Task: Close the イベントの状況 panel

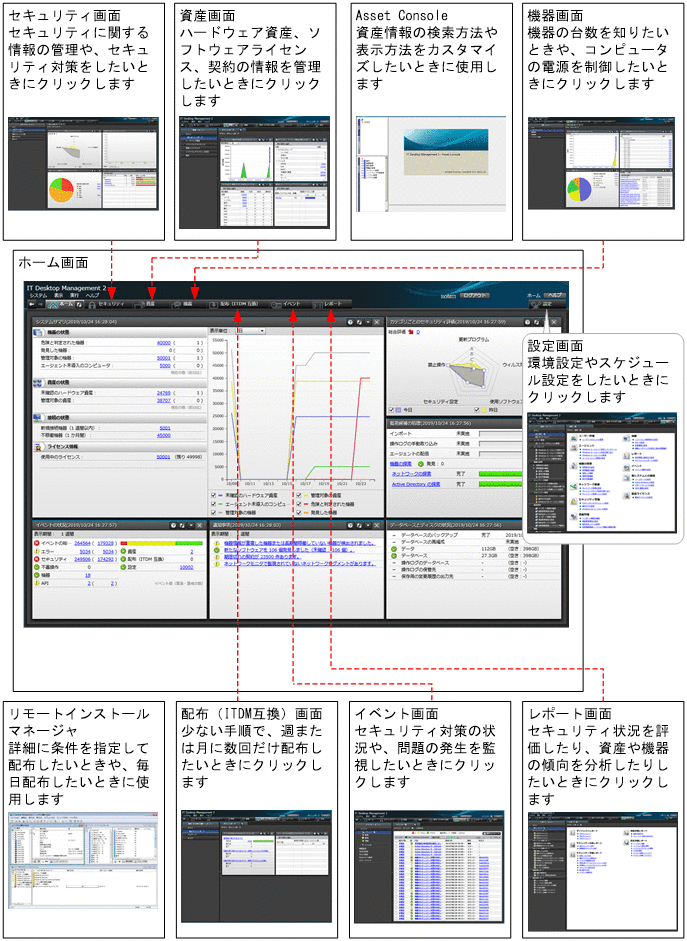Action: pyautogui.click(x=200, y=525)
